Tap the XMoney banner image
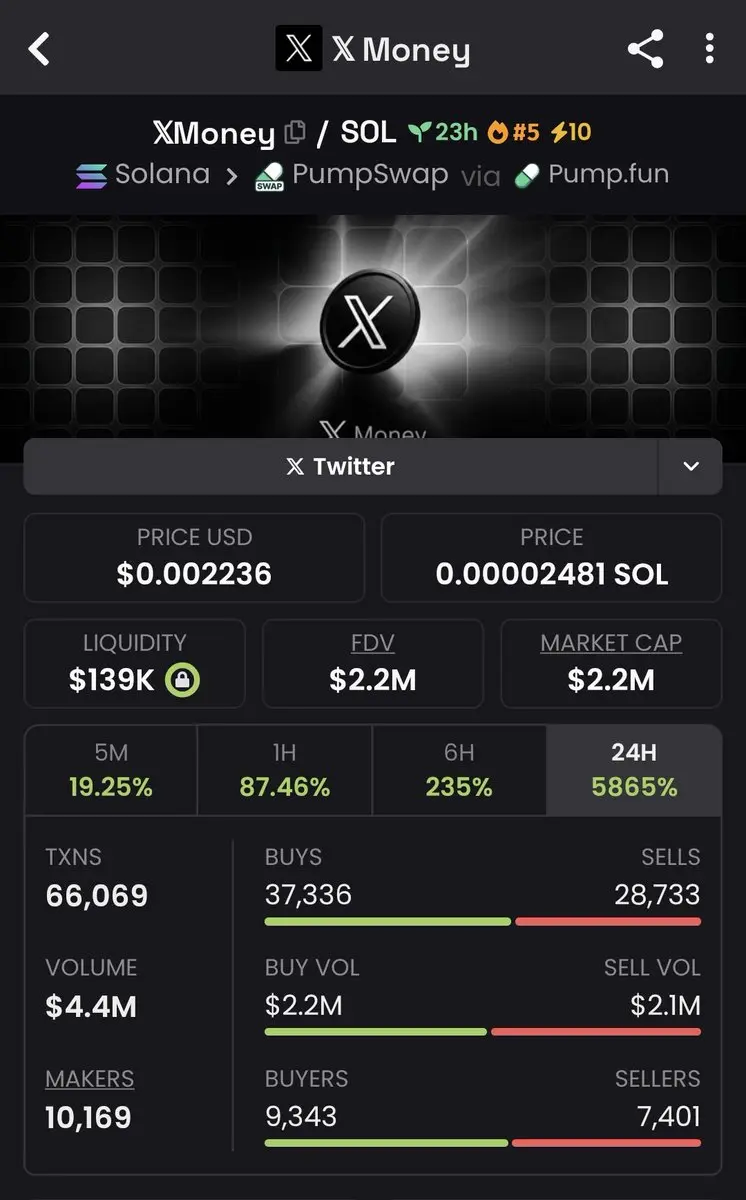 tap(372, 325)
